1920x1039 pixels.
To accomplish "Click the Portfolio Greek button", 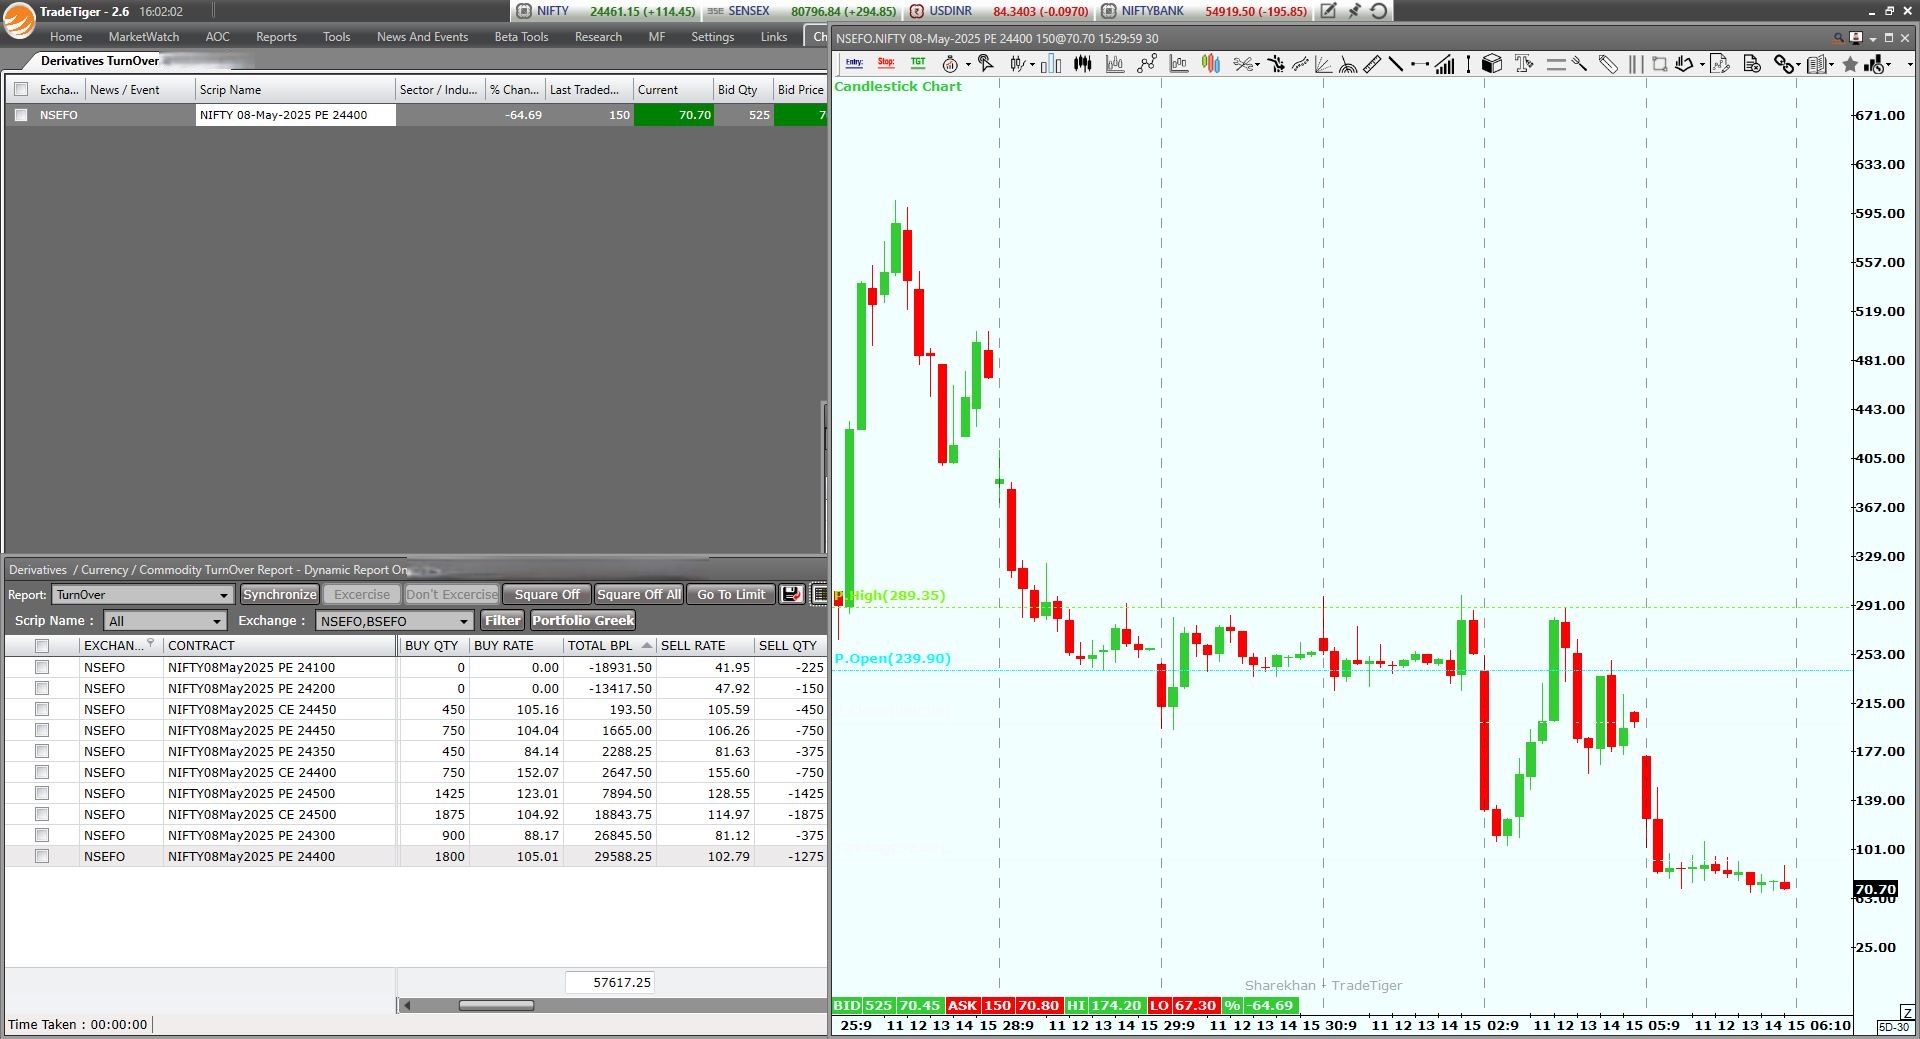I will tap(583, 620).
